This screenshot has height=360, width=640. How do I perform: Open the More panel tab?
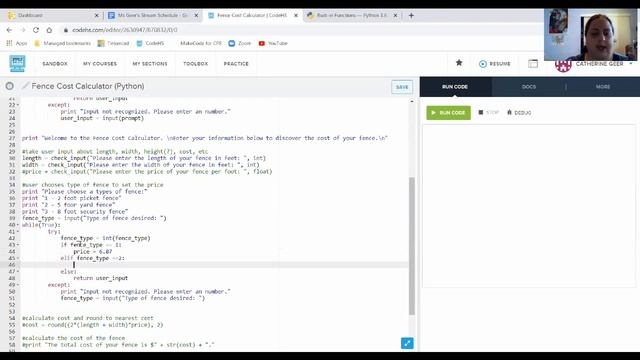(603, 87)
